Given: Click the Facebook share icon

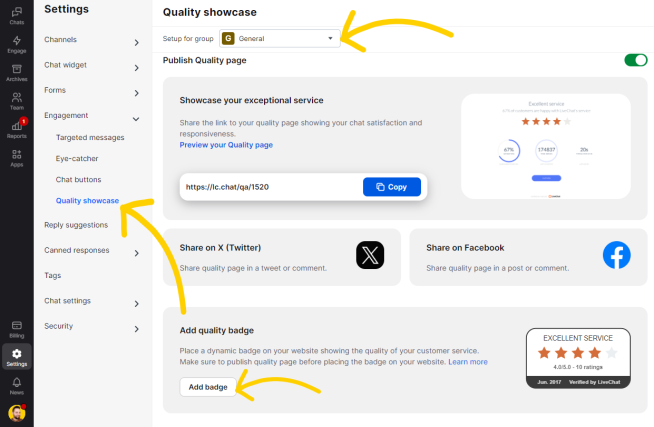Looking at the screenshot, I should click(616, 255).
